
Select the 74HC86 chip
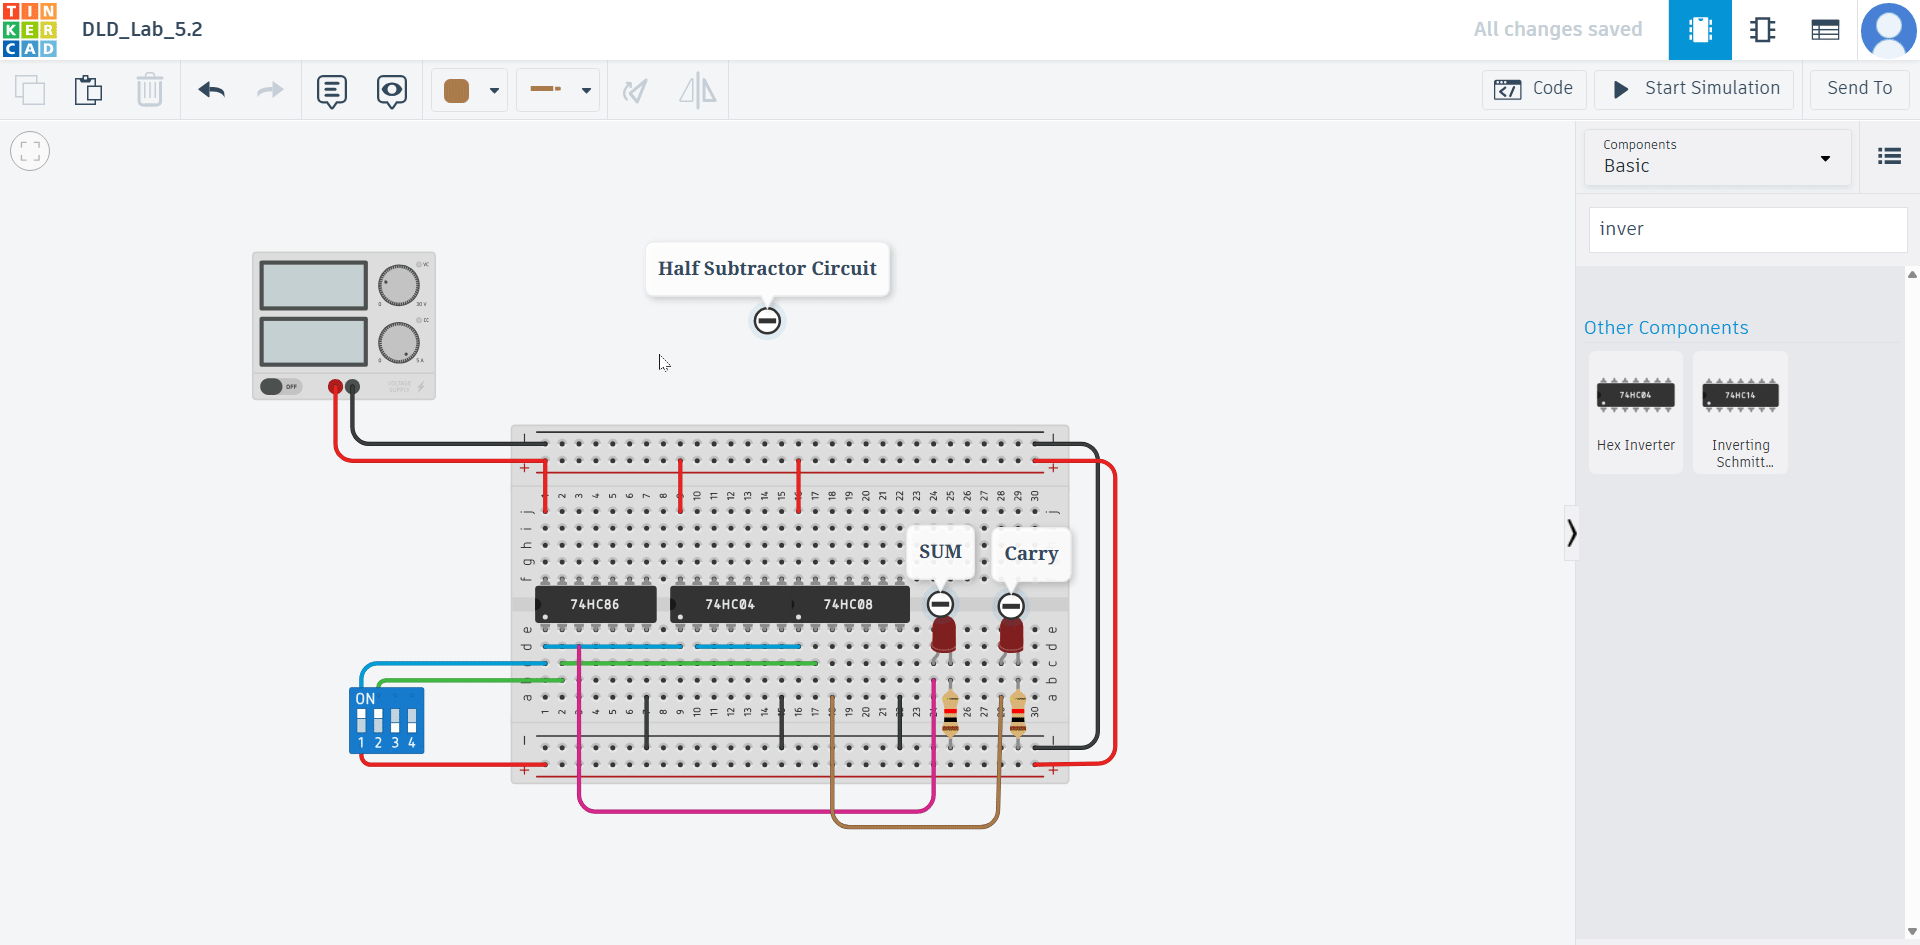coord(595,604)
